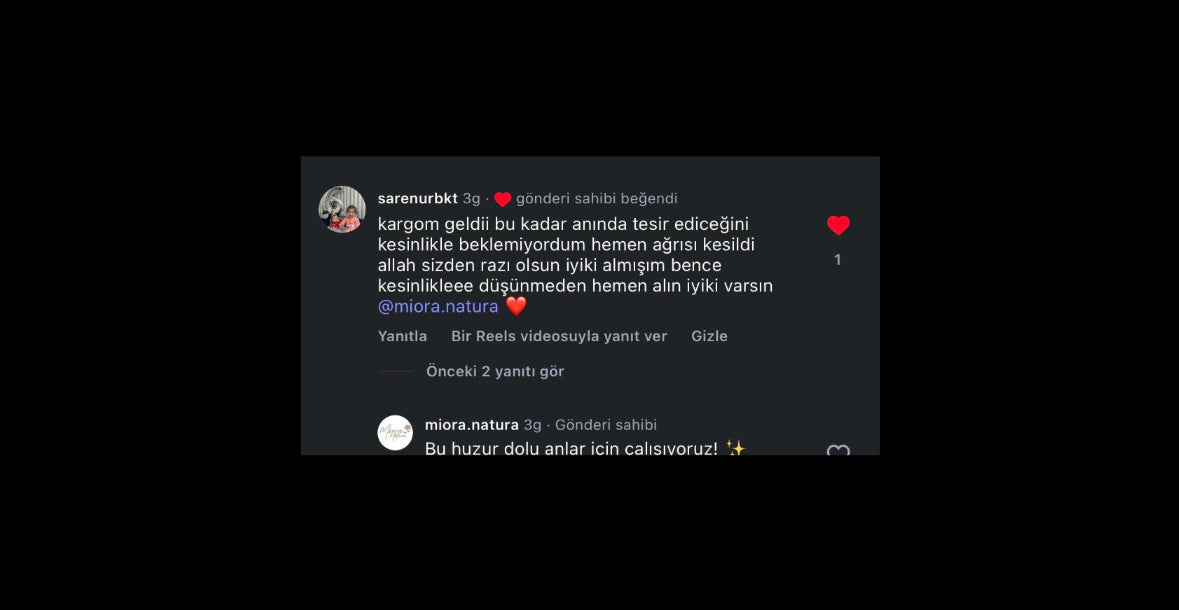The height and width of the screenshot is (610, 1179).
Task: Open miora.natura's round logo avatar
Action: tap(395, 432)
